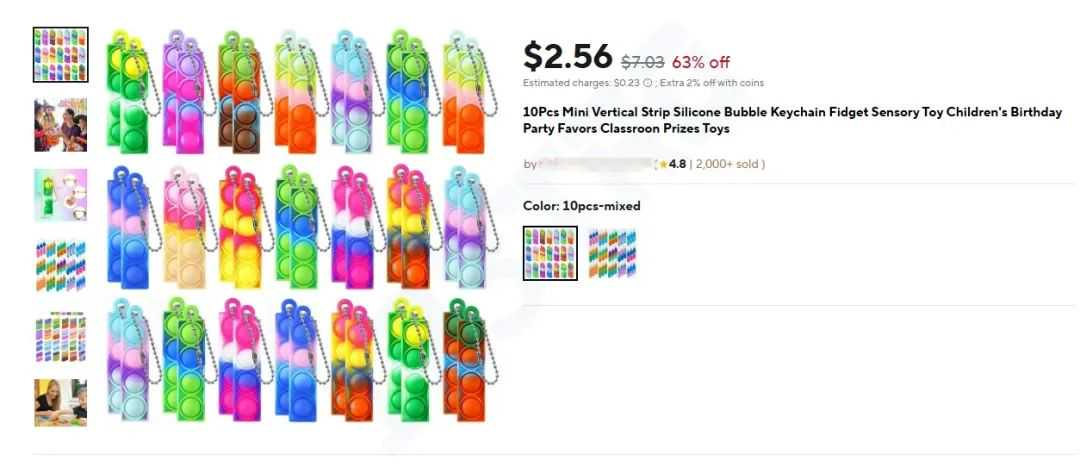Click the yellow star rating icon
Screen dimensions: 1080x467
(663, 164)
